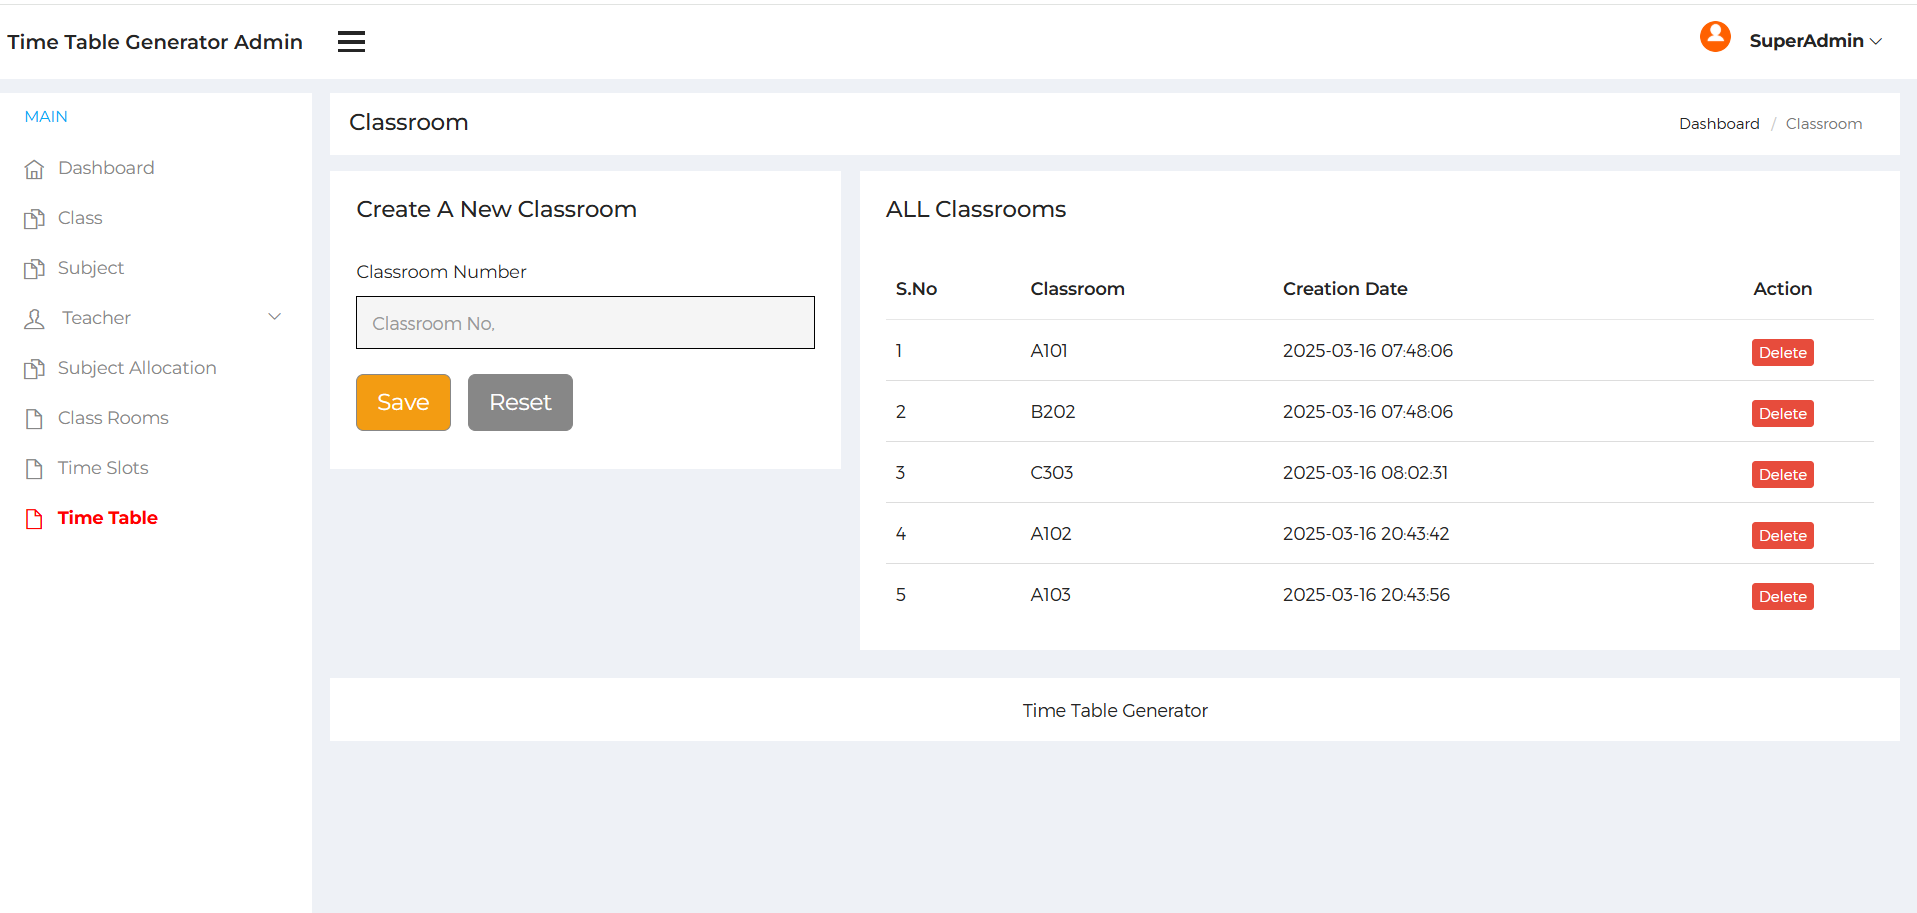Click the Classroom breadcrumb text
The image size is (1917, 913).
pyautogui.click(x=1824, y=124)
